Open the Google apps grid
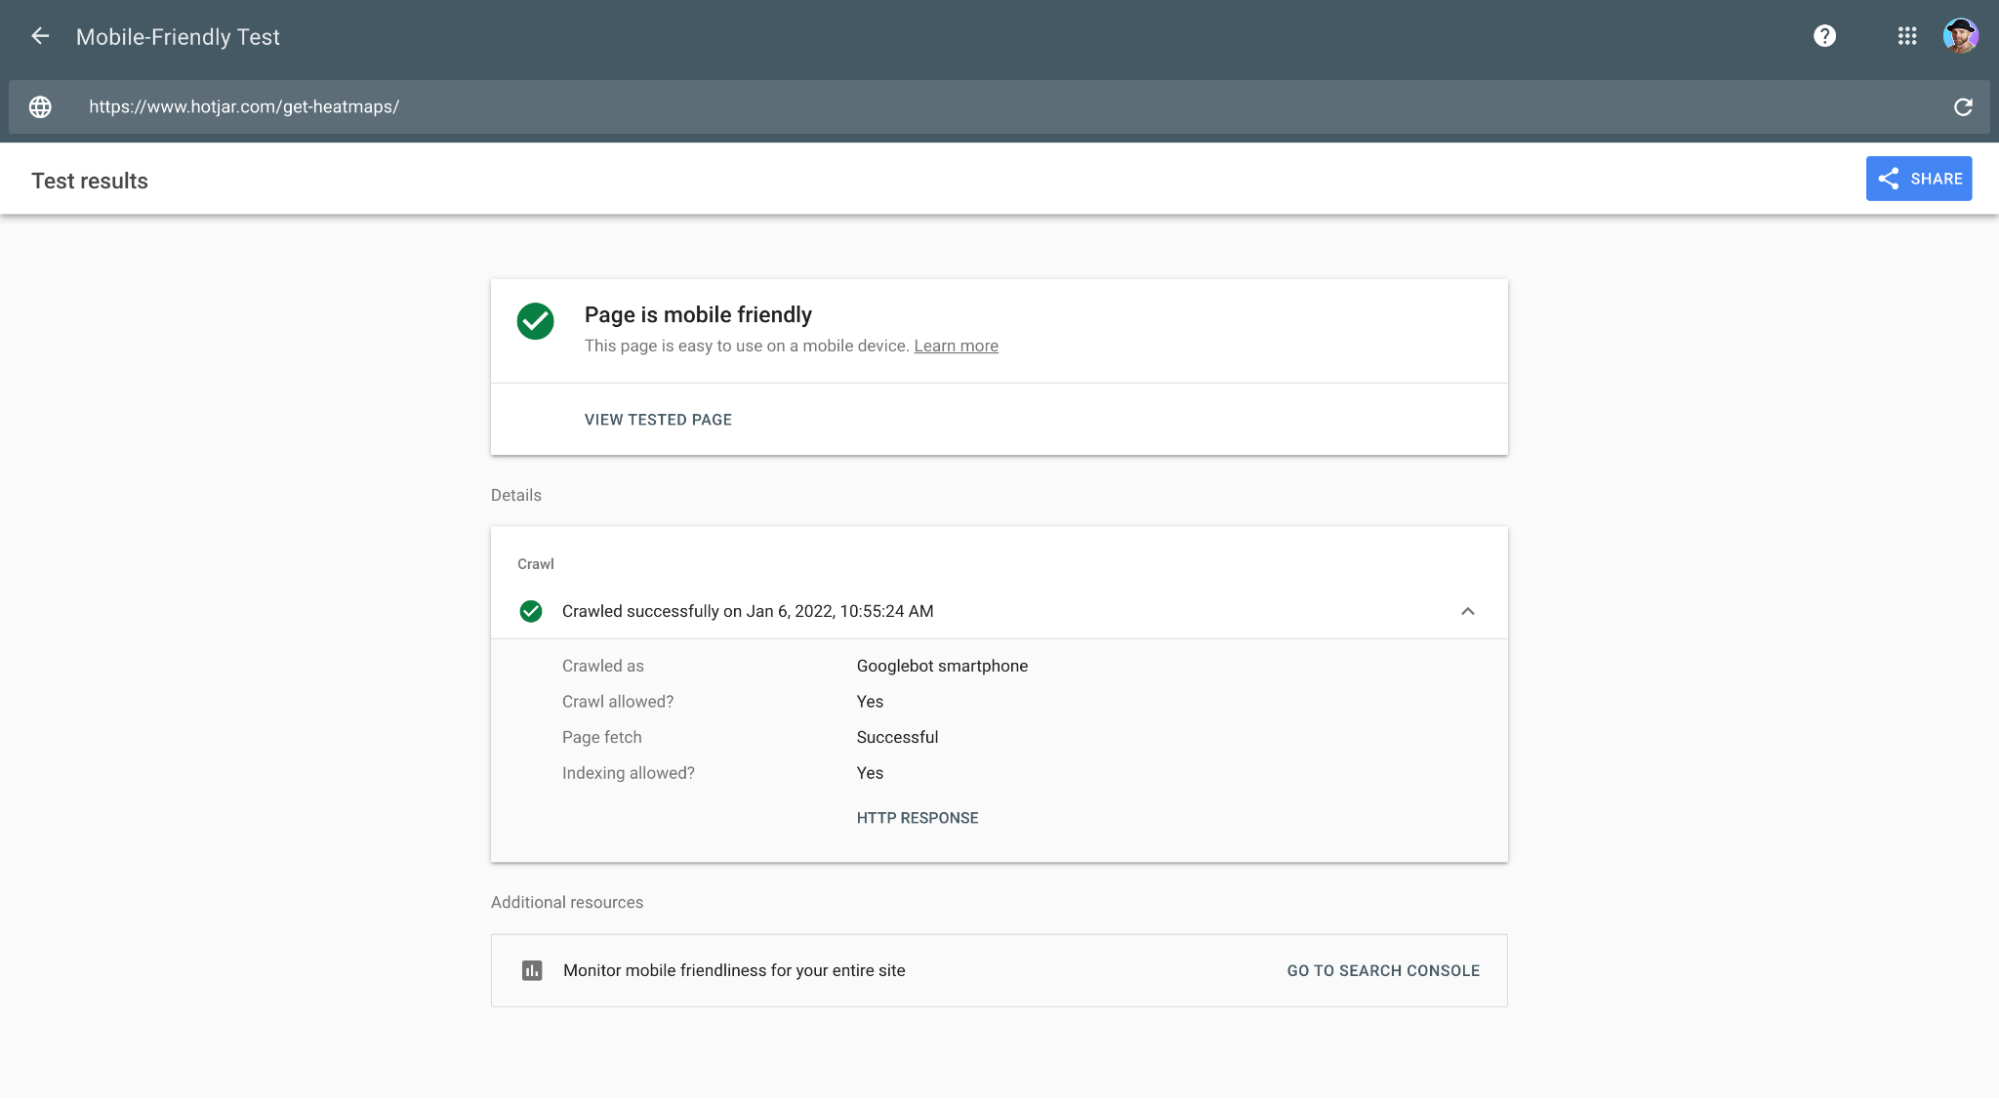The height and width of the screenshot is (1099, 1999). tap(1907, 36)
